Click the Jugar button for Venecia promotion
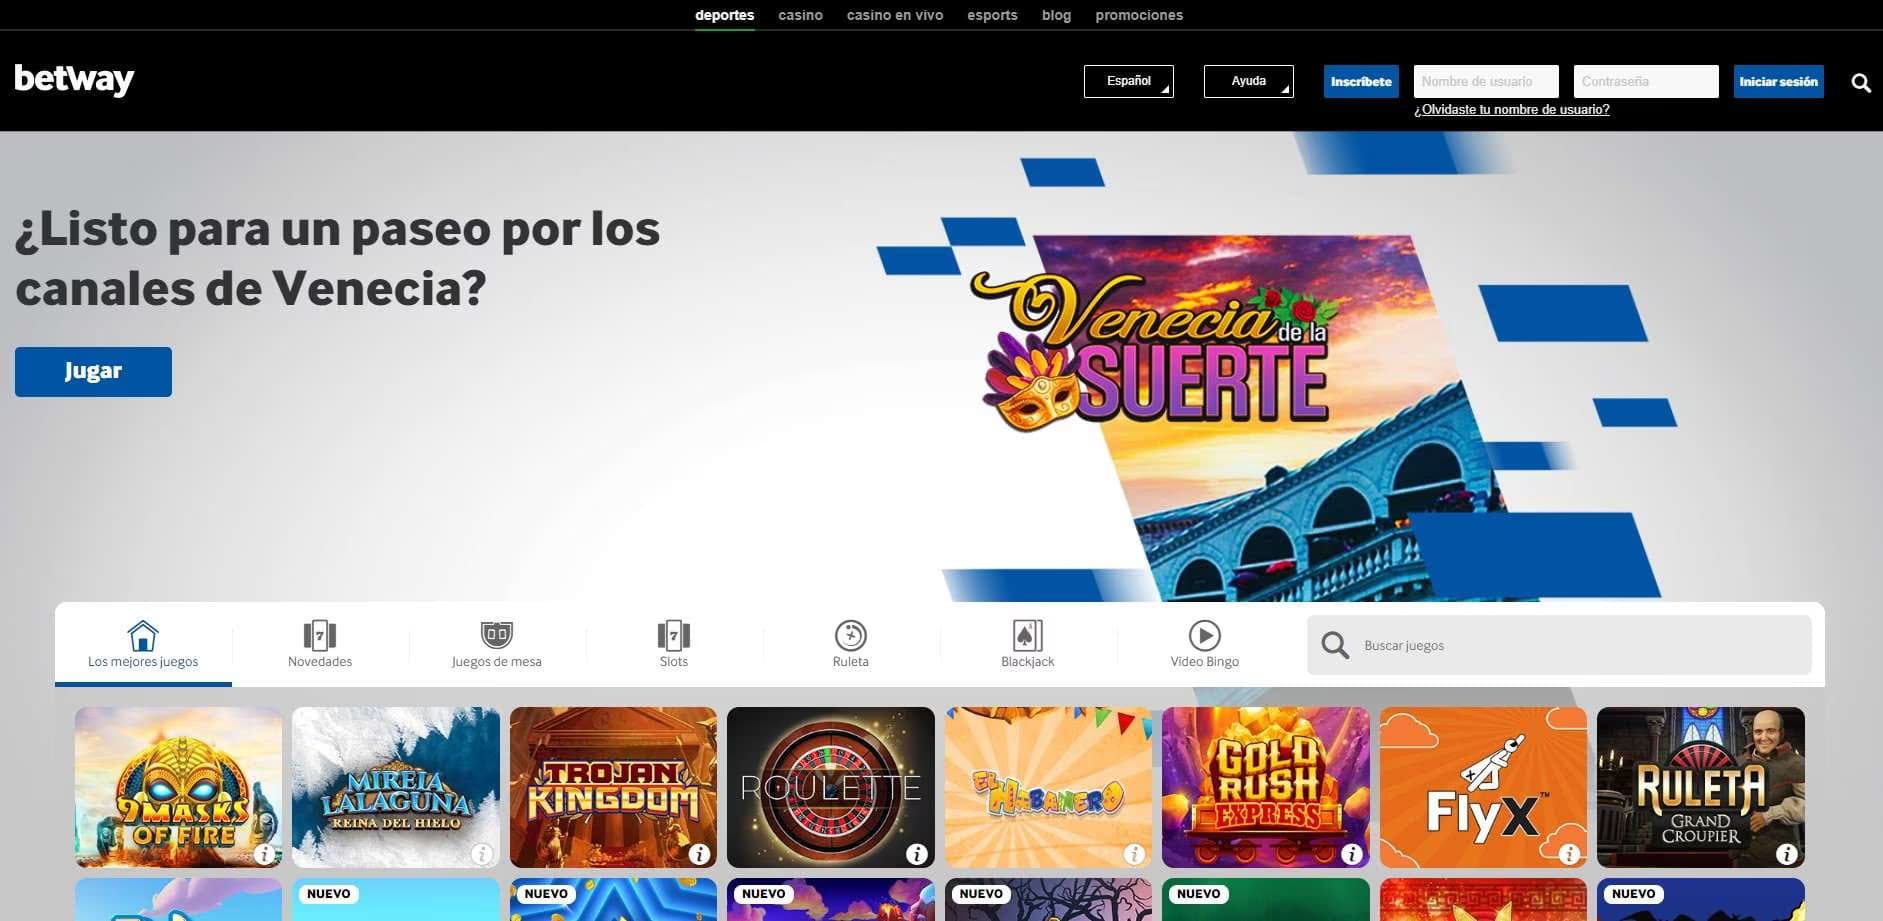Viewport: 1883px width, 921px height. [x=93, y=371]
